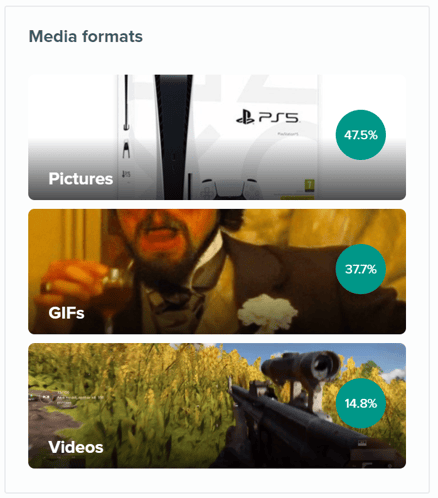This screenshot has width=438, height=498.
Task: Click the rifle scope in the Videos image
Action: pyautogui.click(x=301, y=366)
